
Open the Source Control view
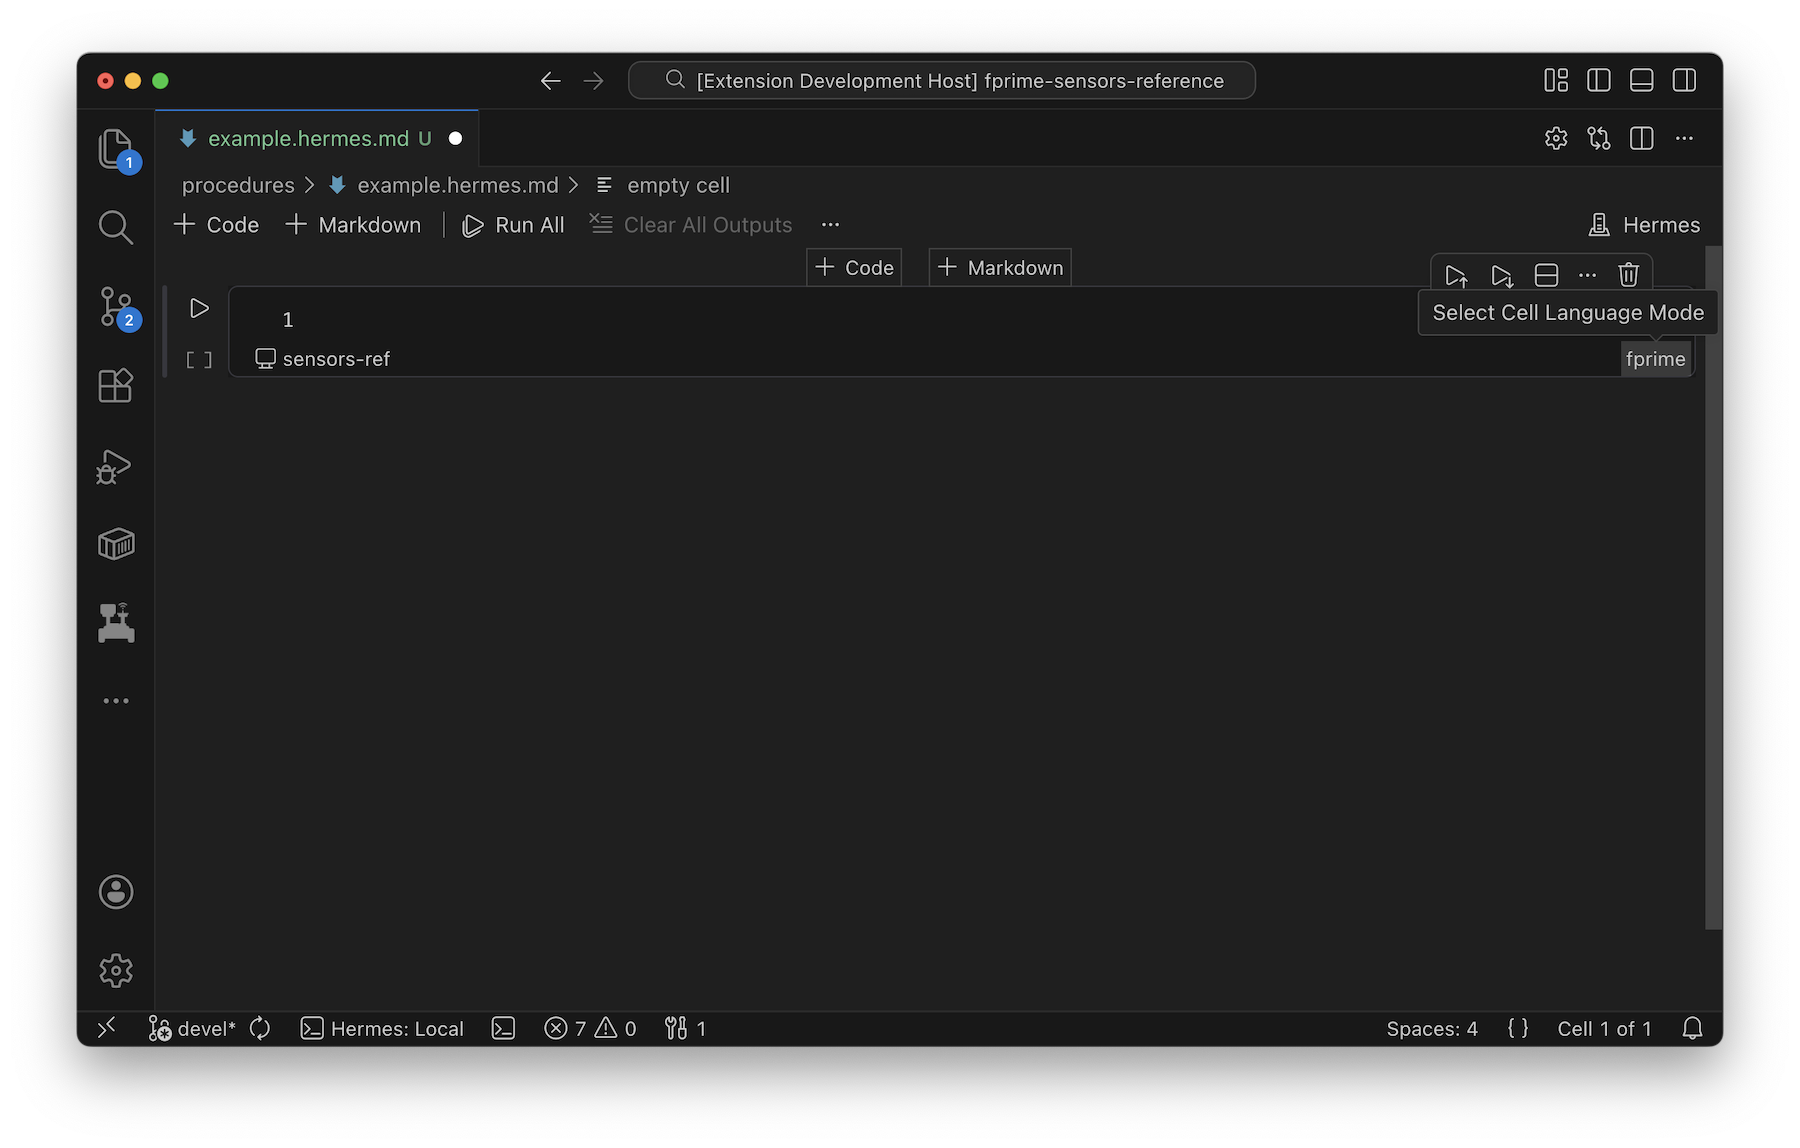[115, 308]
